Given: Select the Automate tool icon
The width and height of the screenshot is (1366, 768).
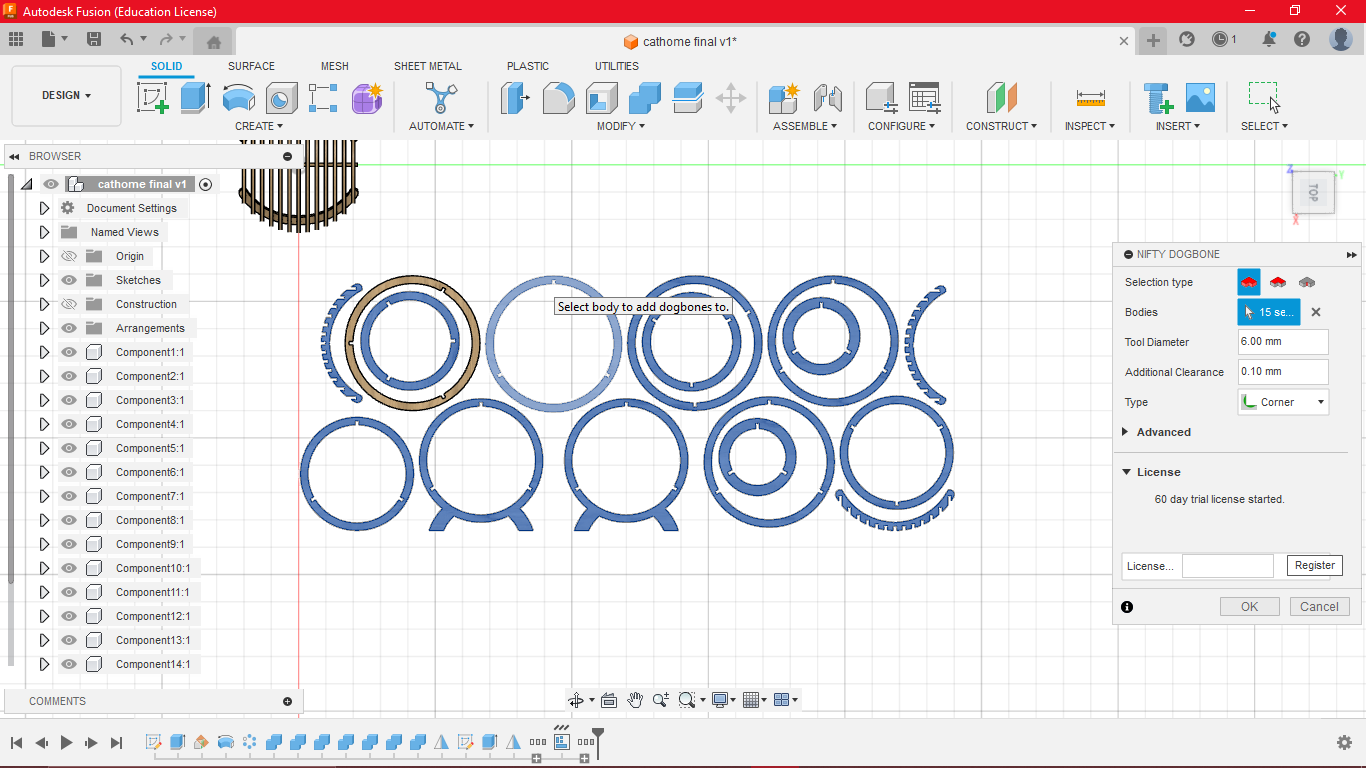Looking at the screenshot, I should tap(440, 98).
